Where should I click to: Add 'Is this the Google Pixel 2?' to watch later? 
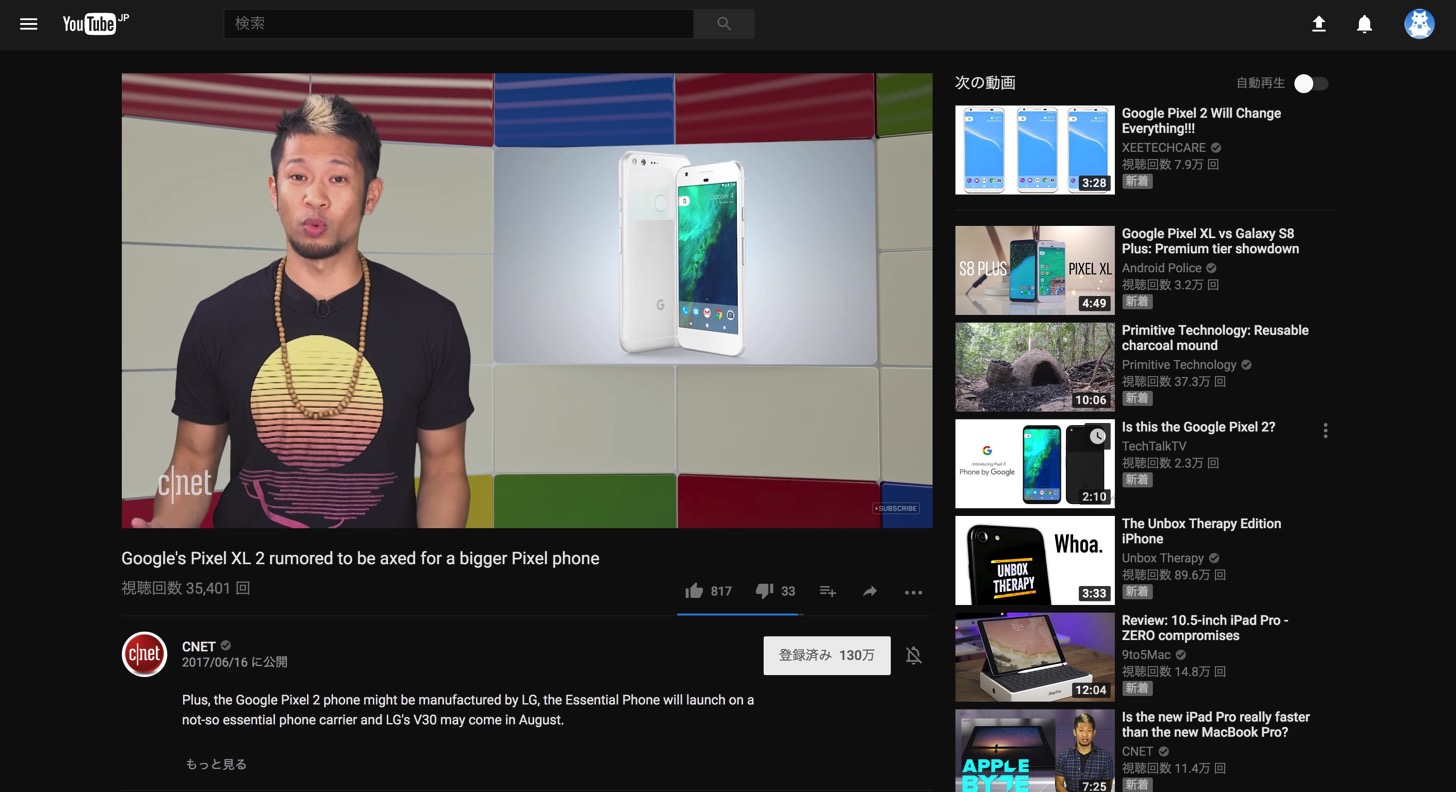point(1098,436)
